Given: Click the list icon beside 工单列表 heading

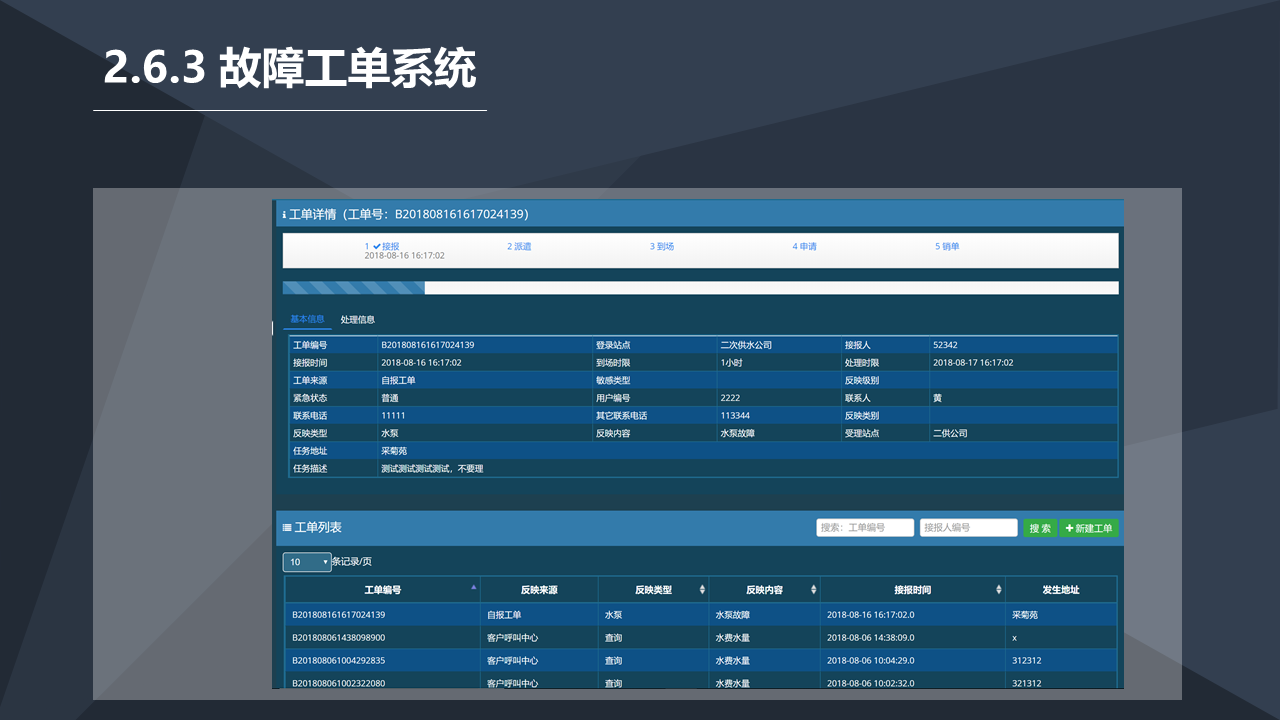Looking at the screenshot, I should tap(287, 528).
